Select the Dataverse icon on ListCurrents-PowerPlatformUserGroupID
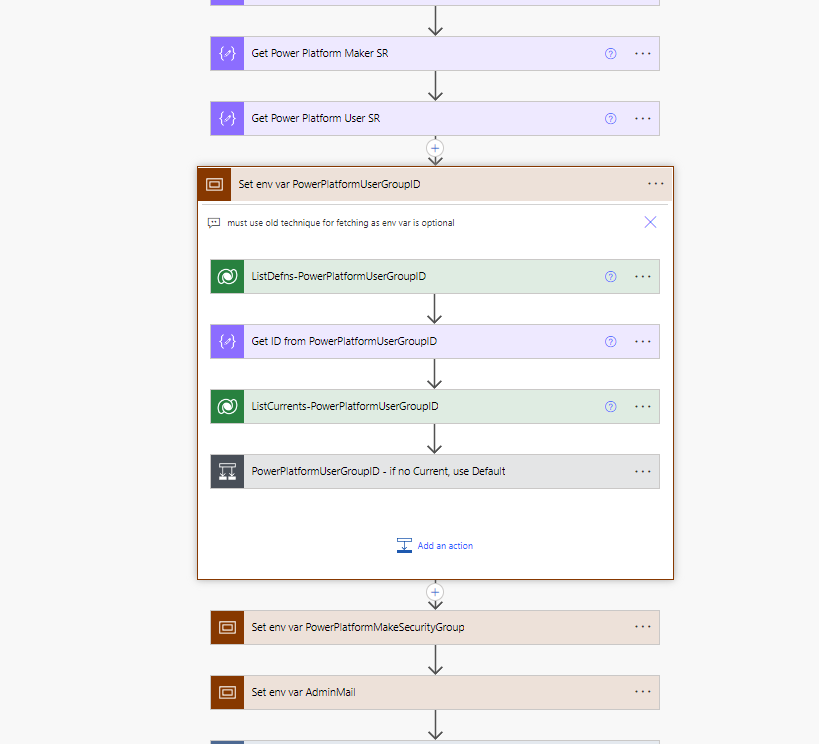The image size is (819, 744). [x=227, y=406]
